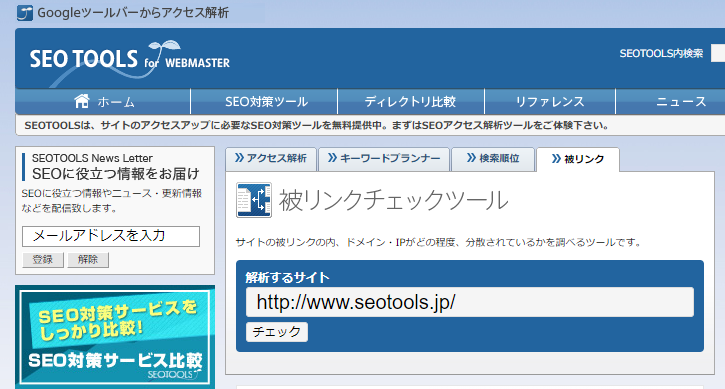This screenshot has height=389, width=725.
Task: Click the 登録 newsletter button
Action: coord(43,259)
